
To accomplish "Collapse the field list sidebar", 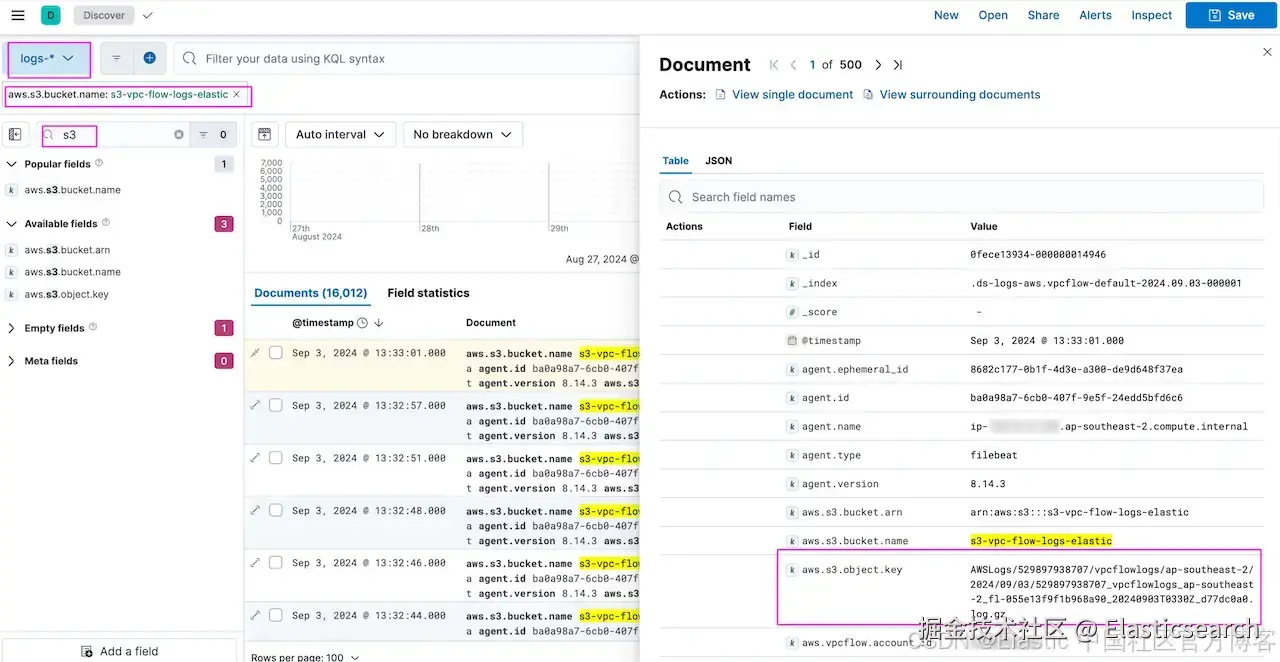I will click(x=15, y=134).
